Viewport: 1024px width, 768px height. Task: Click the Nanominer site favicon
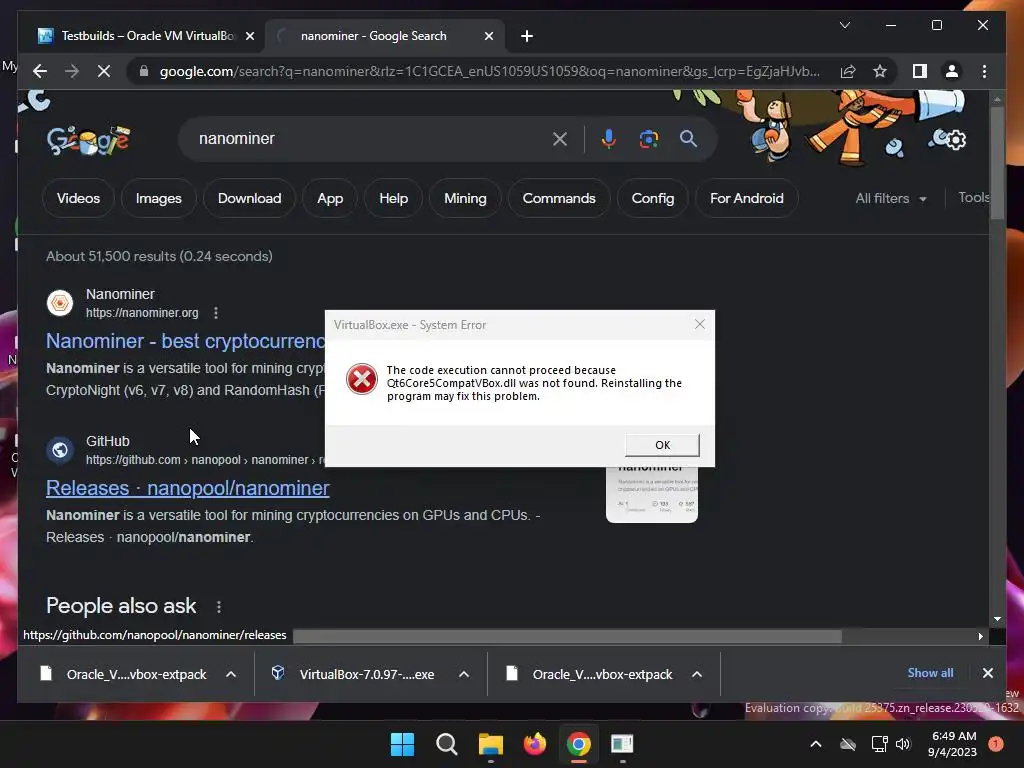pos(60,303)
